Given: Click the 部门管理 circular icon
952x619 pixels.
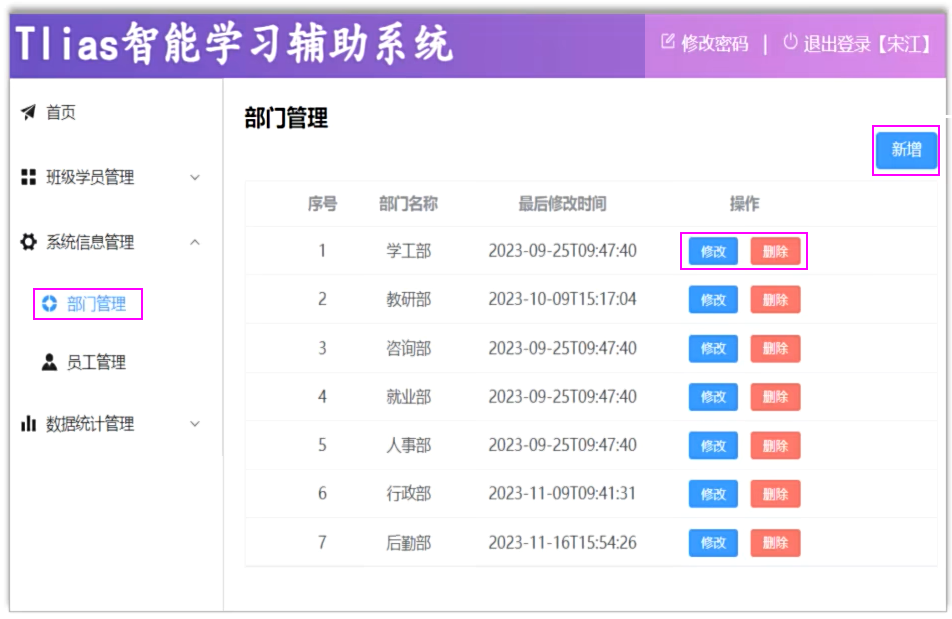Looking at the screenshot, I should point(49,304).
